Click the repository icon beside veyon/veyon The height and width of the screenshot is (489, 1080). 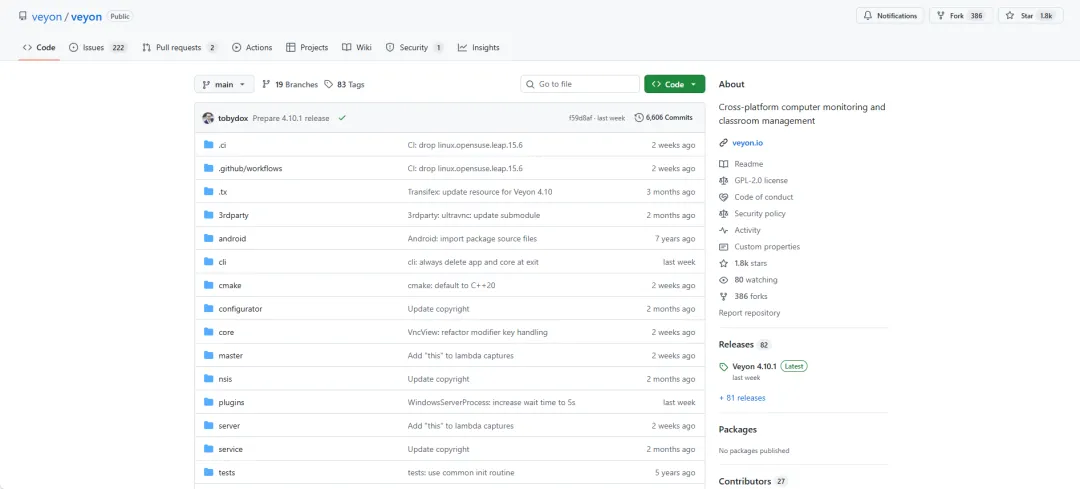tap(23, 16)
